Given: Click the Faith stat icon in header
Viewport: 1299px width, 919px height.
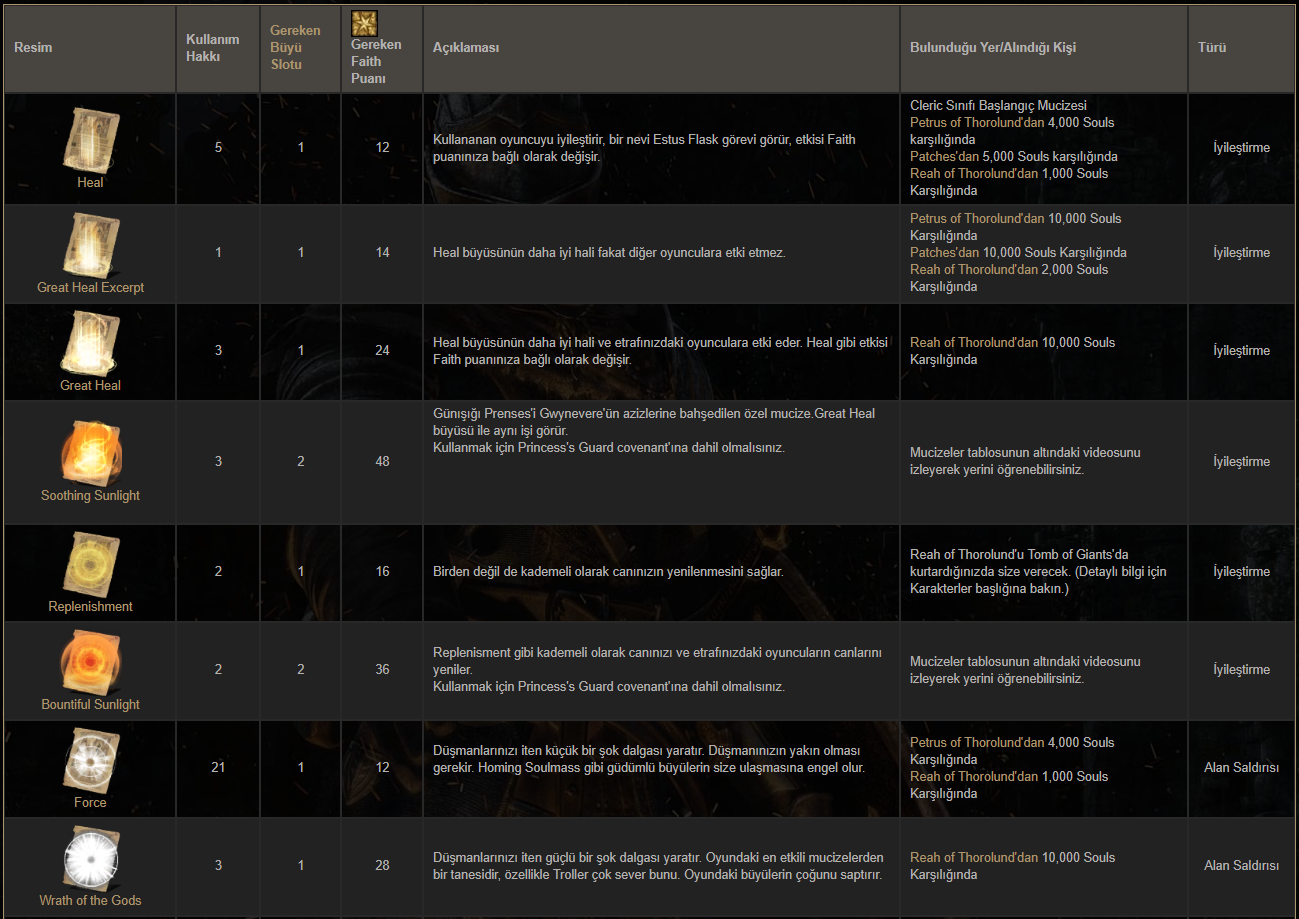Looking at the screenshot, I should (x=364, y=23).
